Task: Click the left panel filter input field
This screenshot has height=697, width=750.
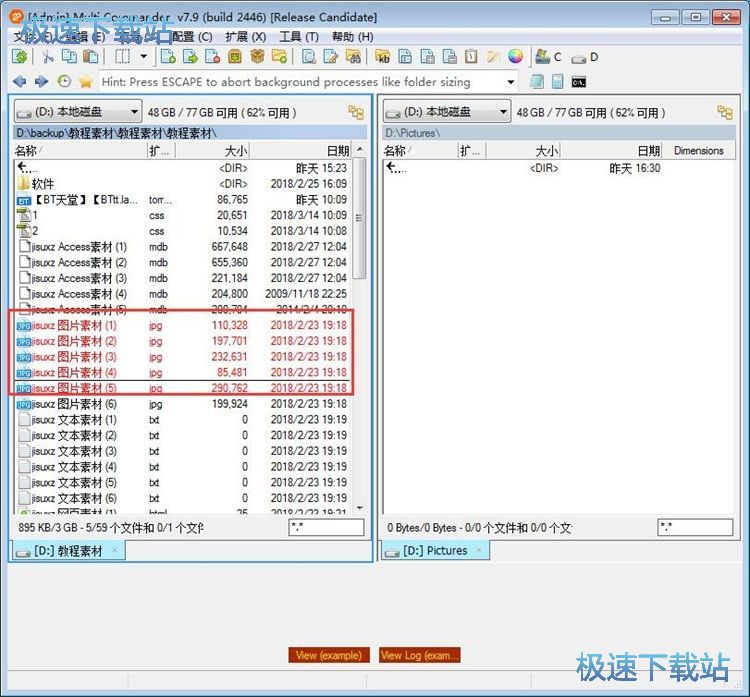Action: 326,528
